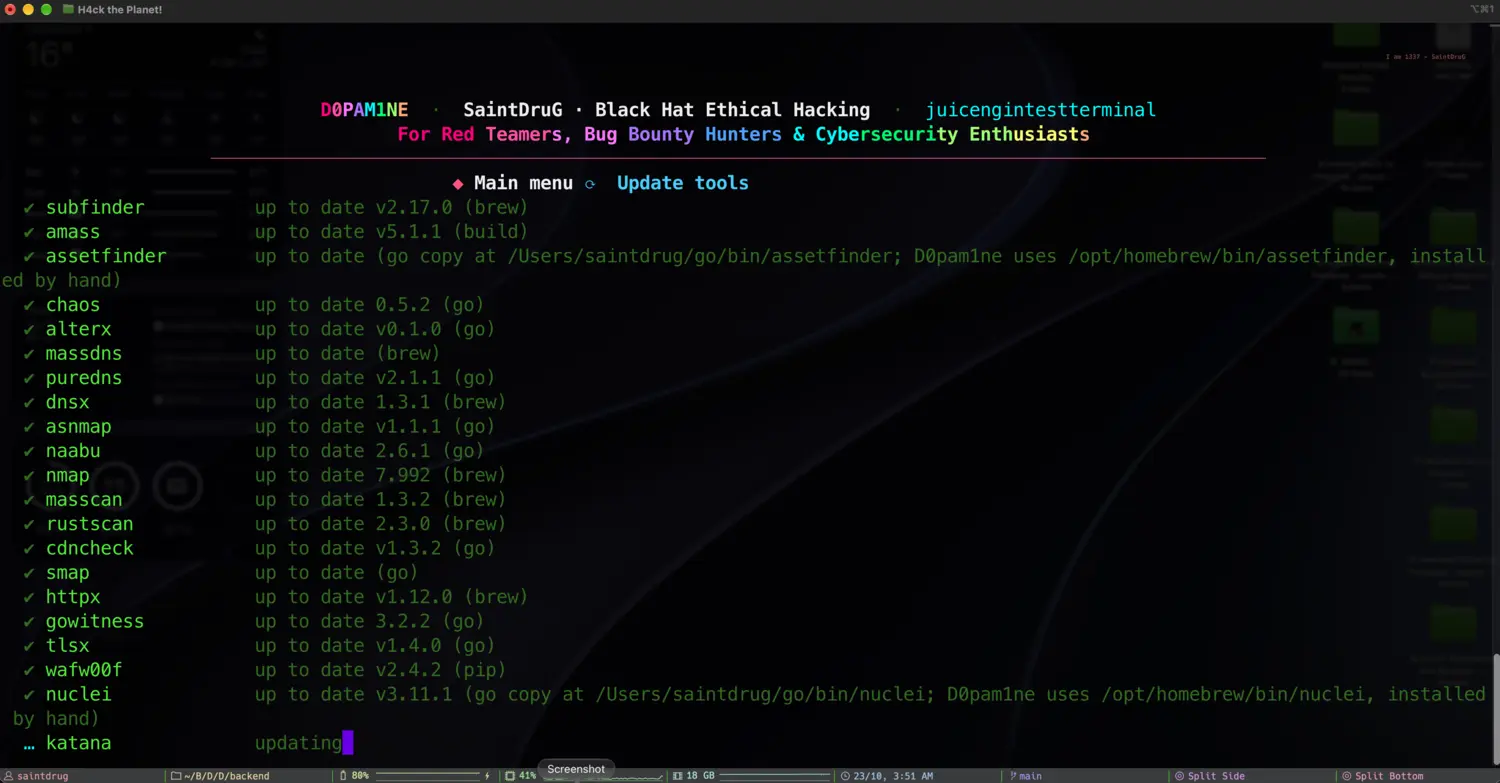Click the folder icon beside the H4ck the Planet! title
The image size is (1500, 783).
68,9
